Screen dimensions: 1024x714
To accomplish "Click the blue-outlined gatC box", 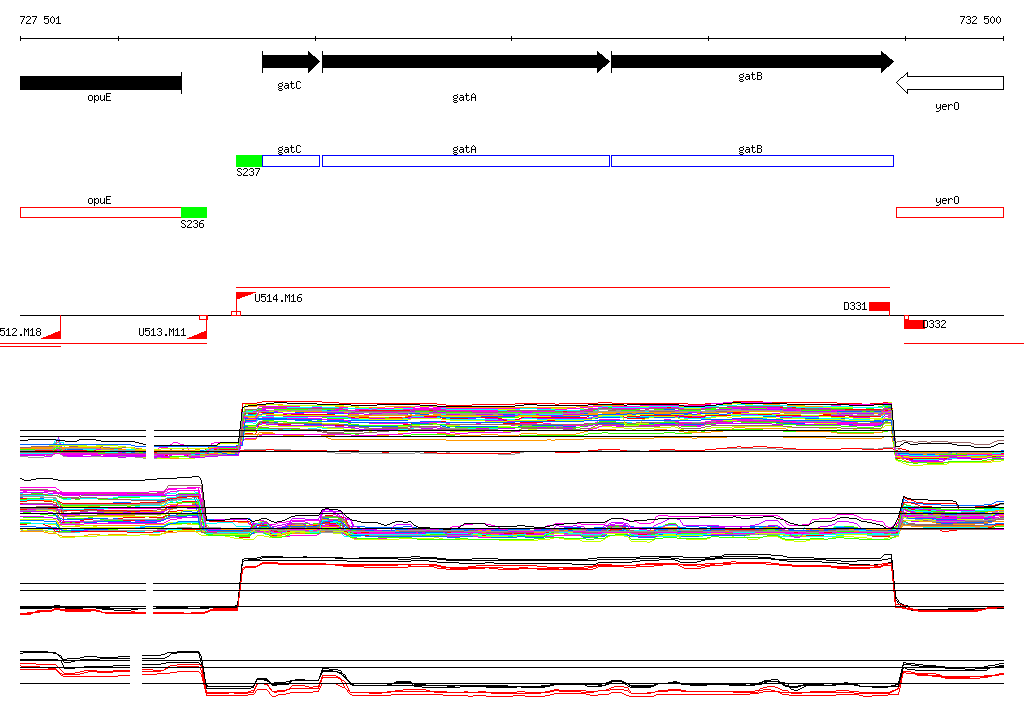I will point(291,161).
